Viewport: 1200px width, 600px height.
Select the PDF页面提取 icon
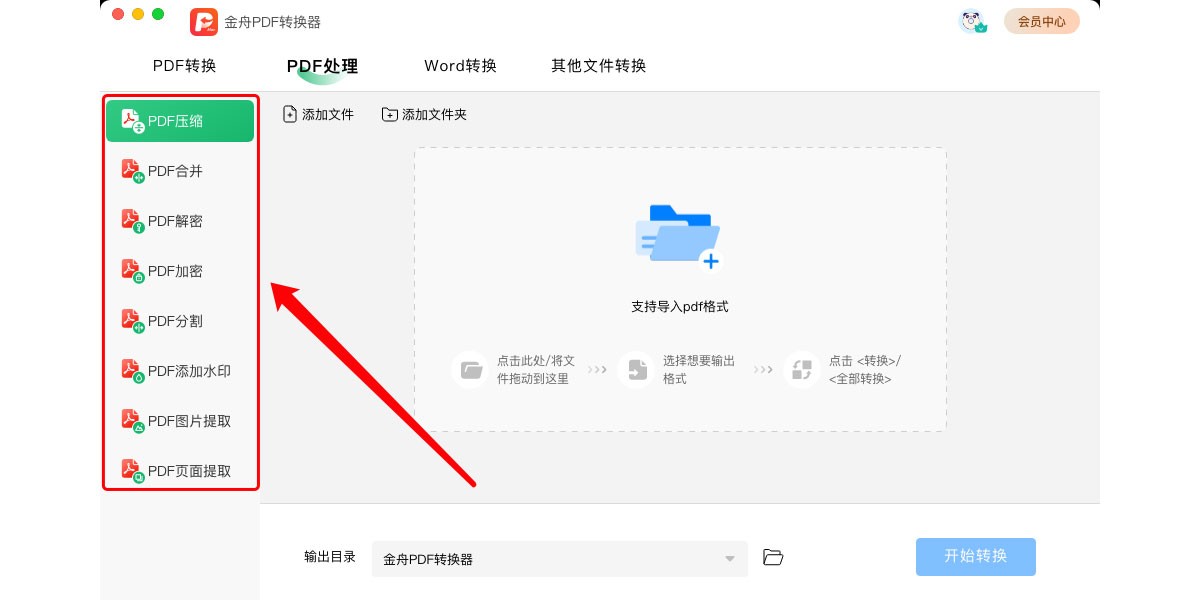(132, 471)
